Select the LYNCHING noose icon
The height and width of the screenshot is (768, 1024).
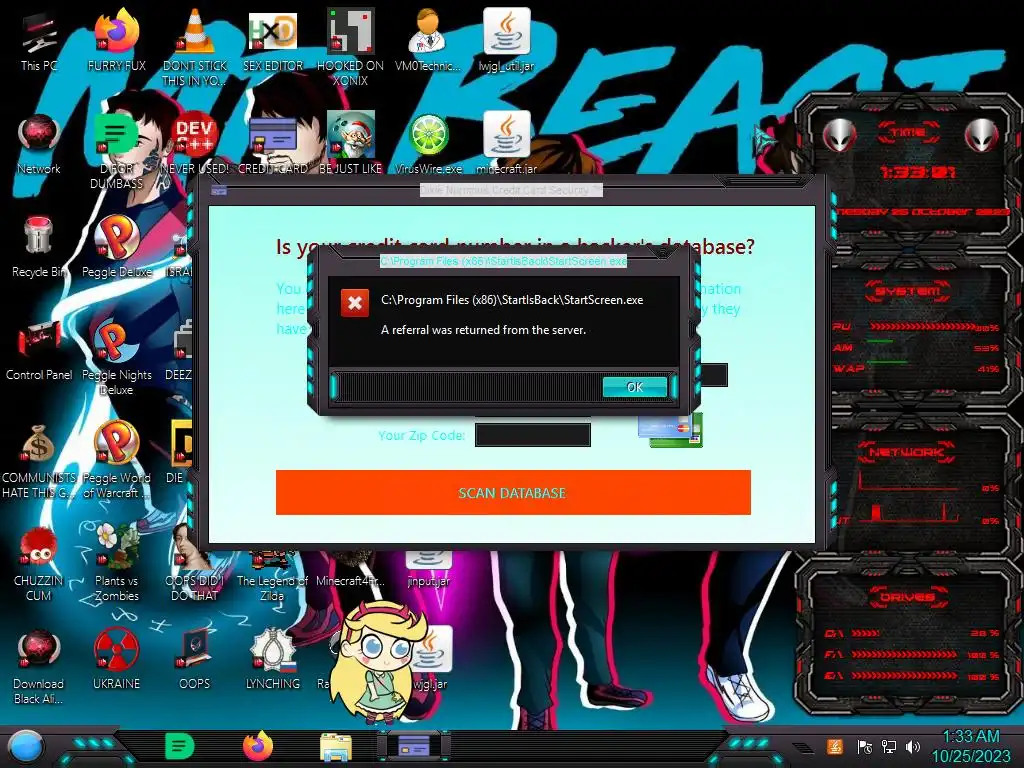(x=272, y=660)
